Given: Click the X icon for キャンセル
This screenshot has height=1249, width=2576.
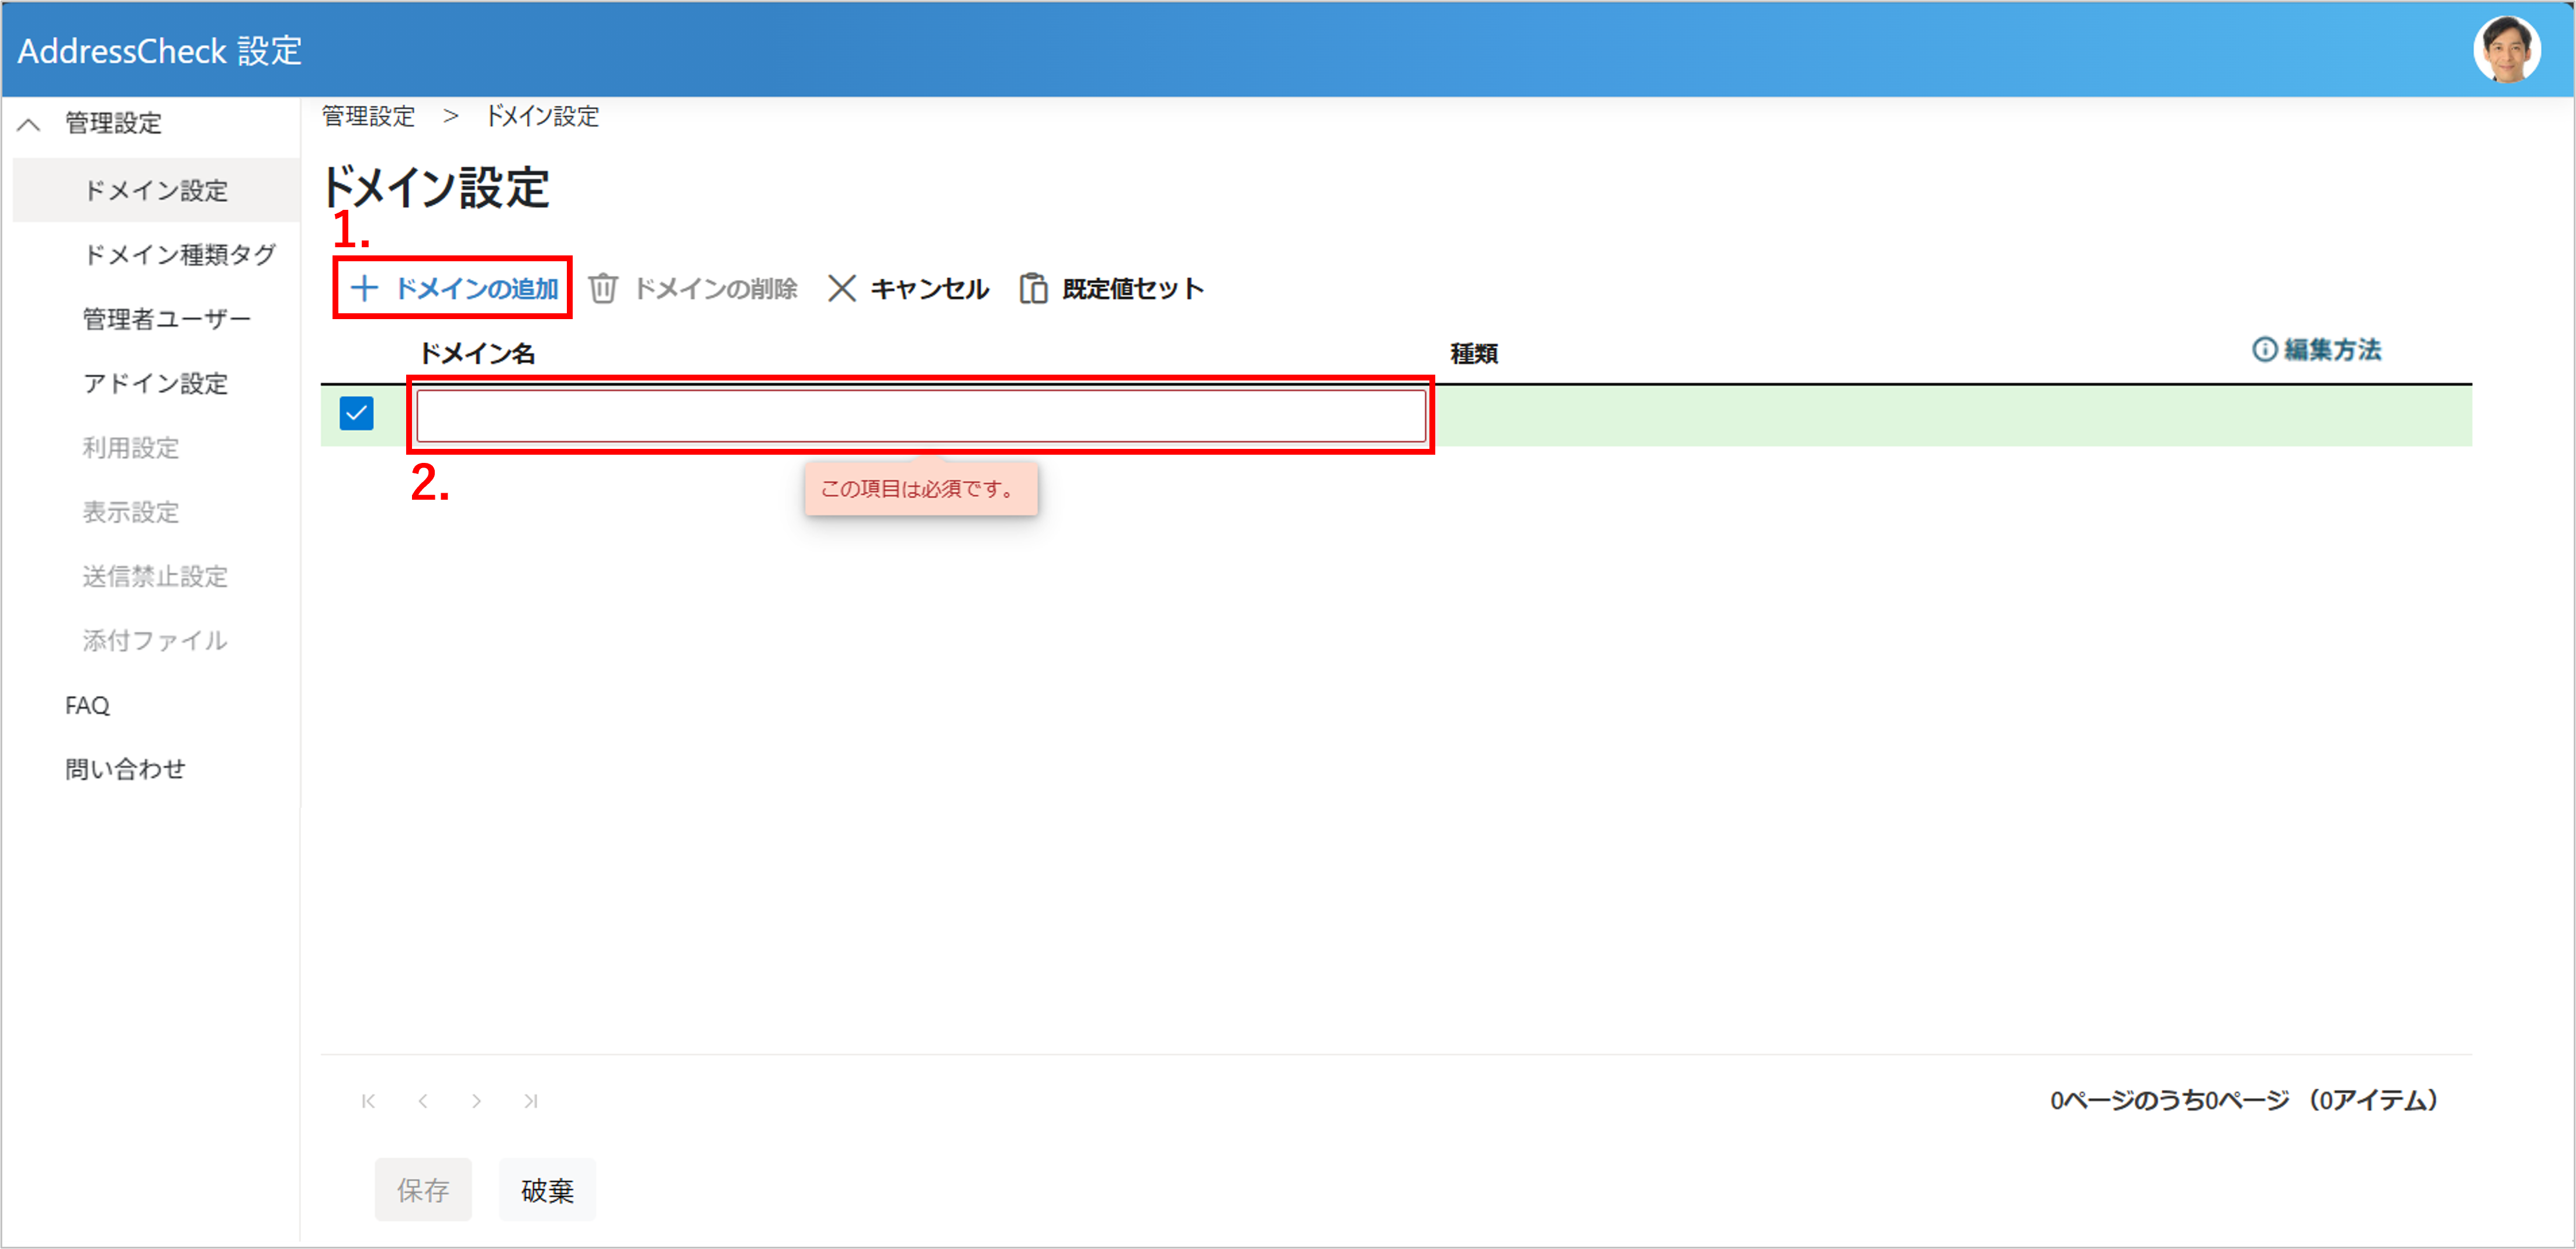Looking at the screenshot, I should pos(842,289).
